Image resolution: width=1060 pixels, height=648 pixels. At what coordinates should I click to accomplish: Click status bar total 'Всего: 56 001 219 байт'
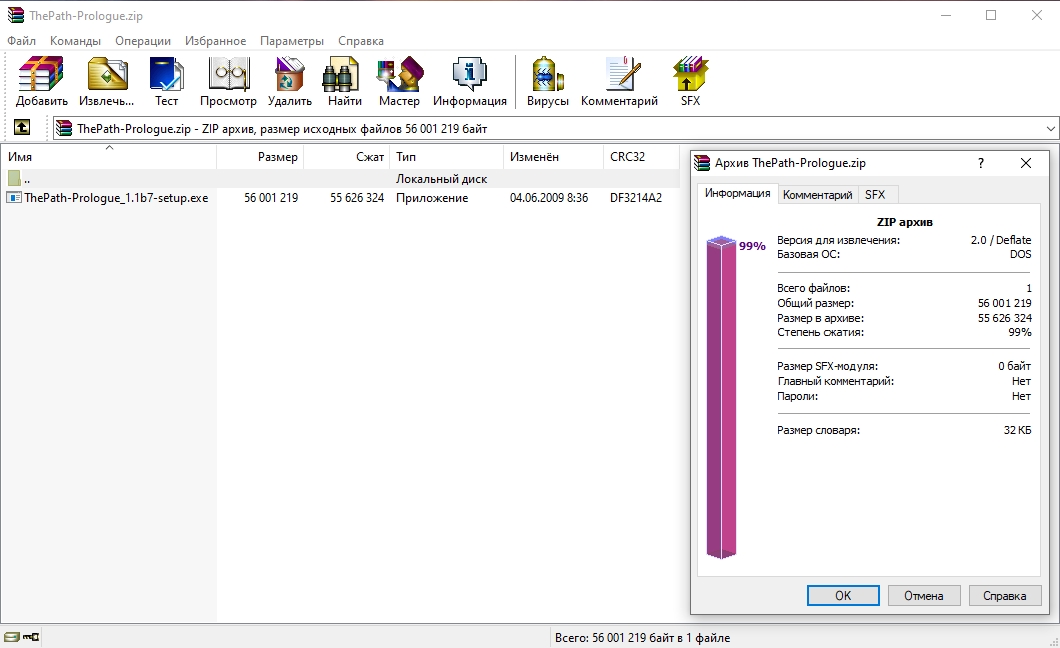tap(642, 637)
